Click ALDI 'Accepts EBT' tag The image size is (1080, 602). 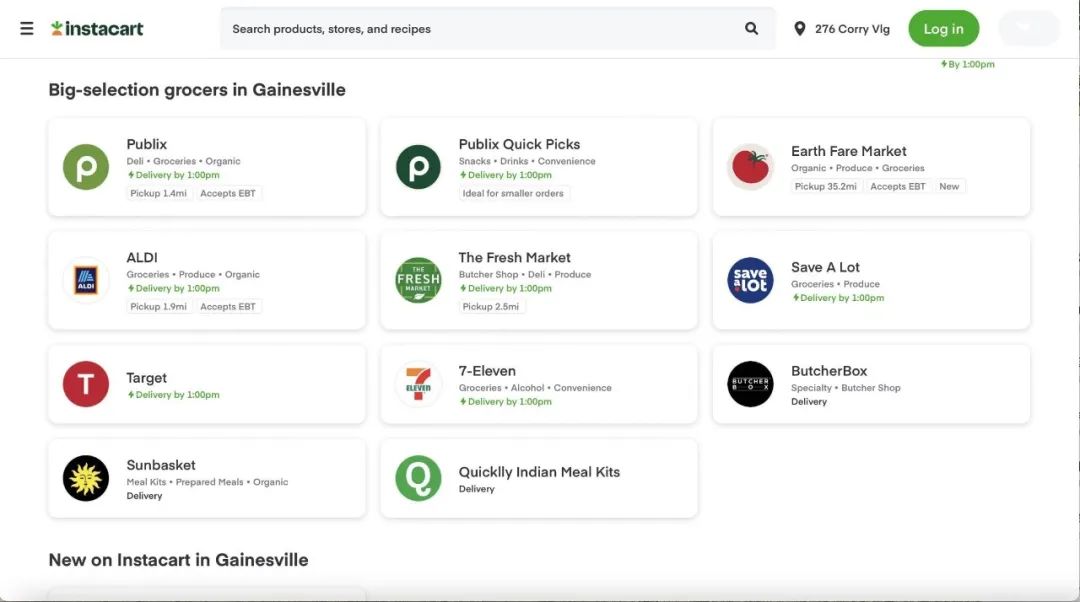click(228, 307)
